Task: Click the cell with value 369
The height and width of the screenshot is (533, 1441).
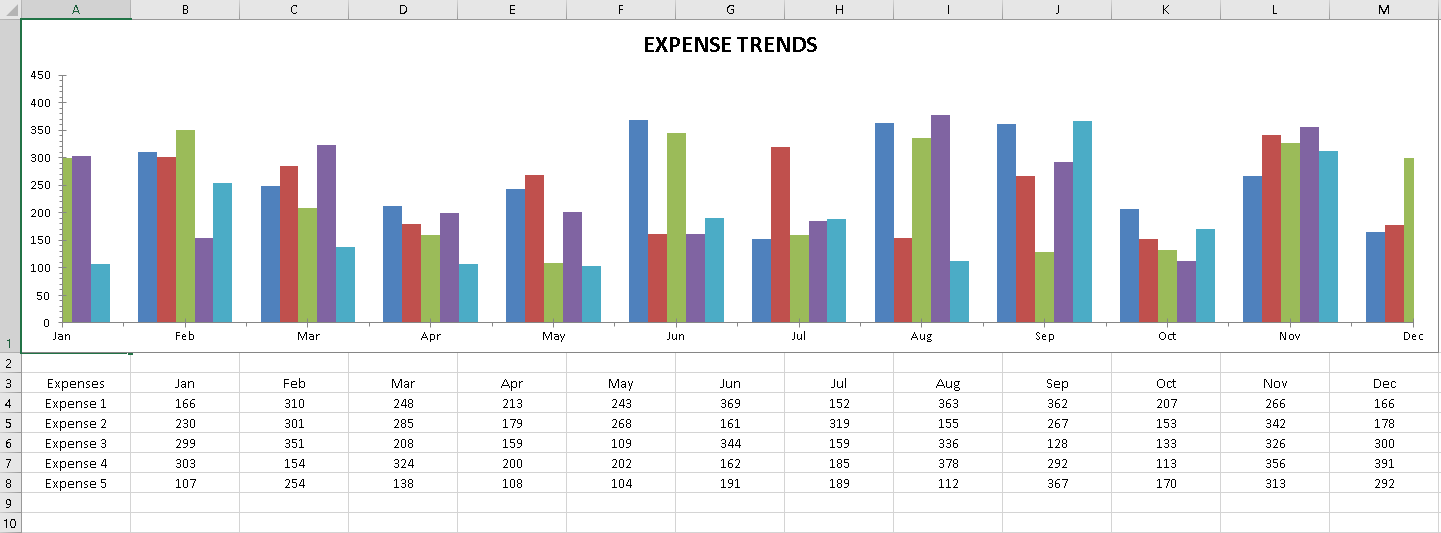Action: pyautogui.click(x=729, y=403)
